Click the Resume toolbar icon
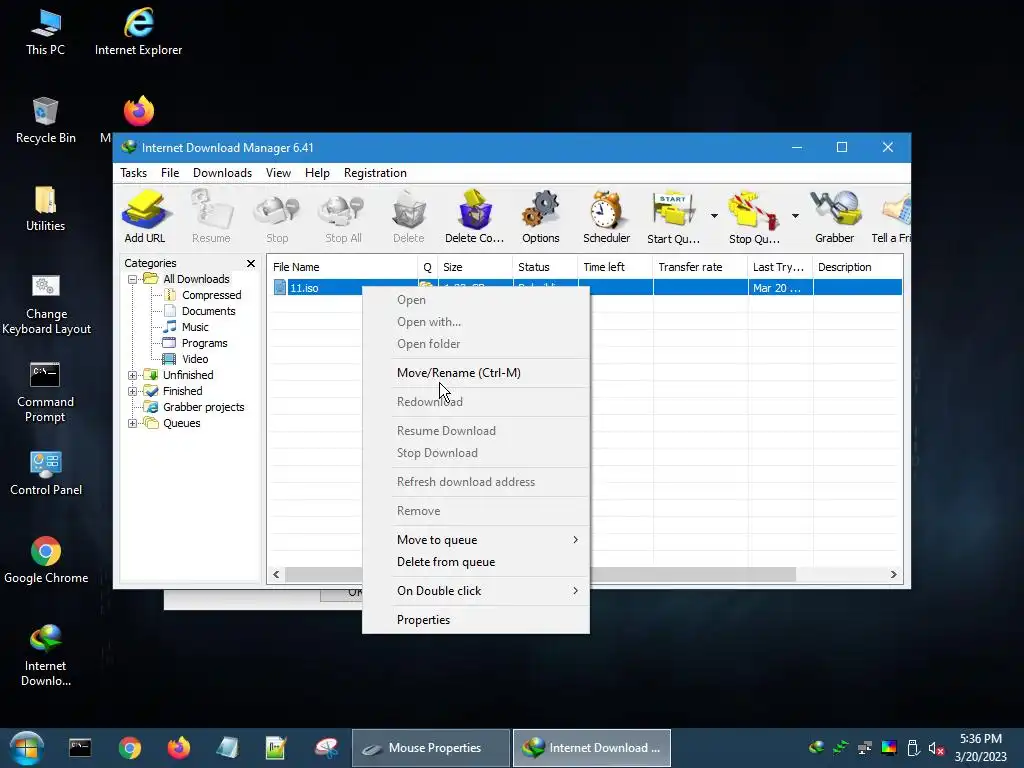The width and height of the screenshot is (1024, 768). [211, 216]
